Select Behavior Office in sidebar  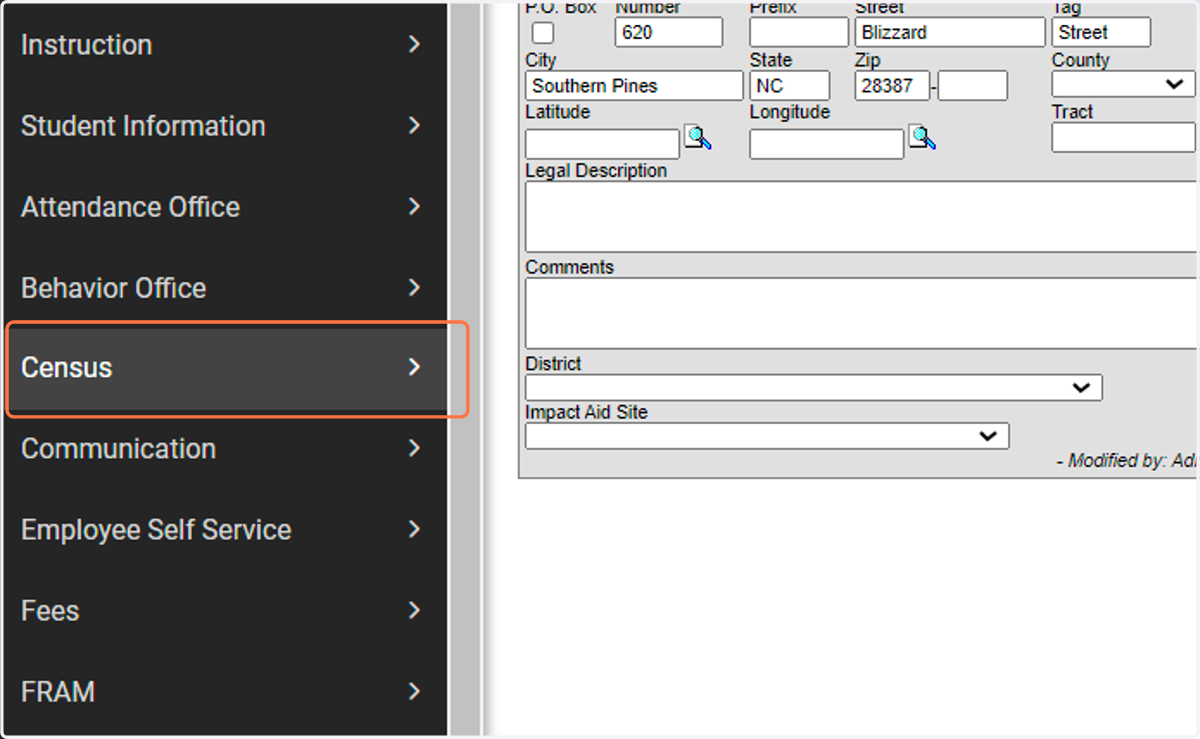224,288
